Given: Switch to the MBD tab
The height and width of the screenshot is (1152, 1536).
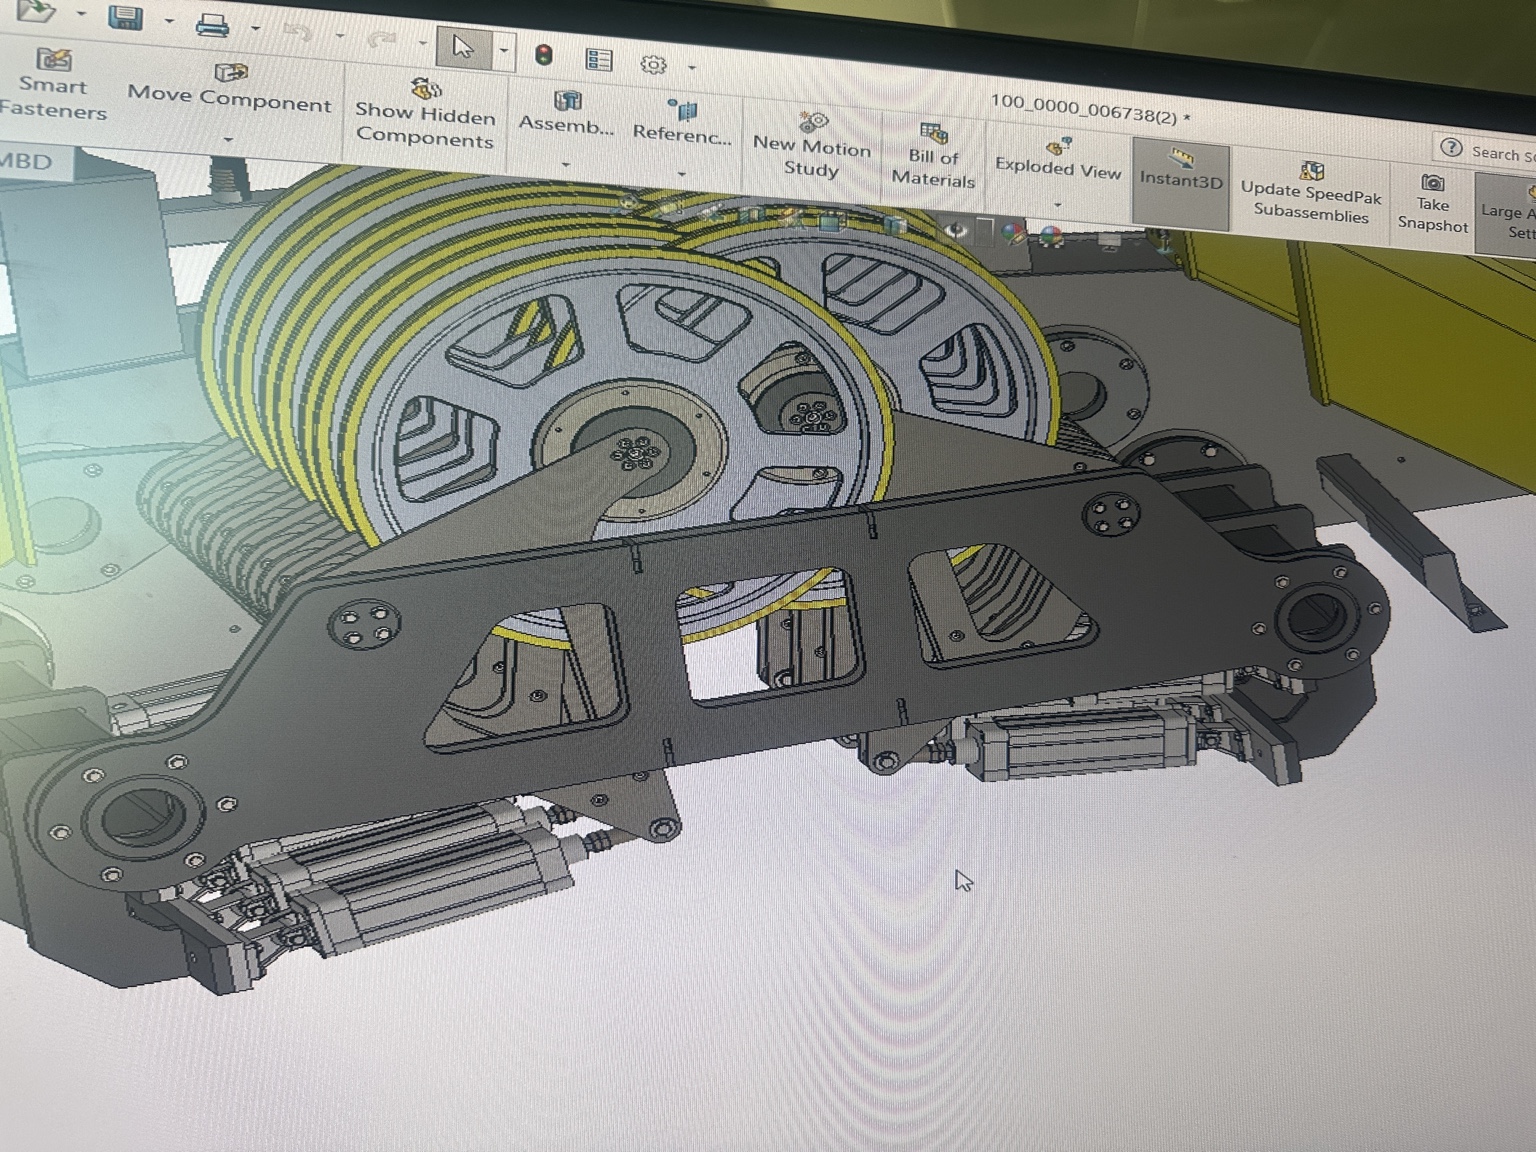Looking at the screenshot, I should click(x=28, y=161).
